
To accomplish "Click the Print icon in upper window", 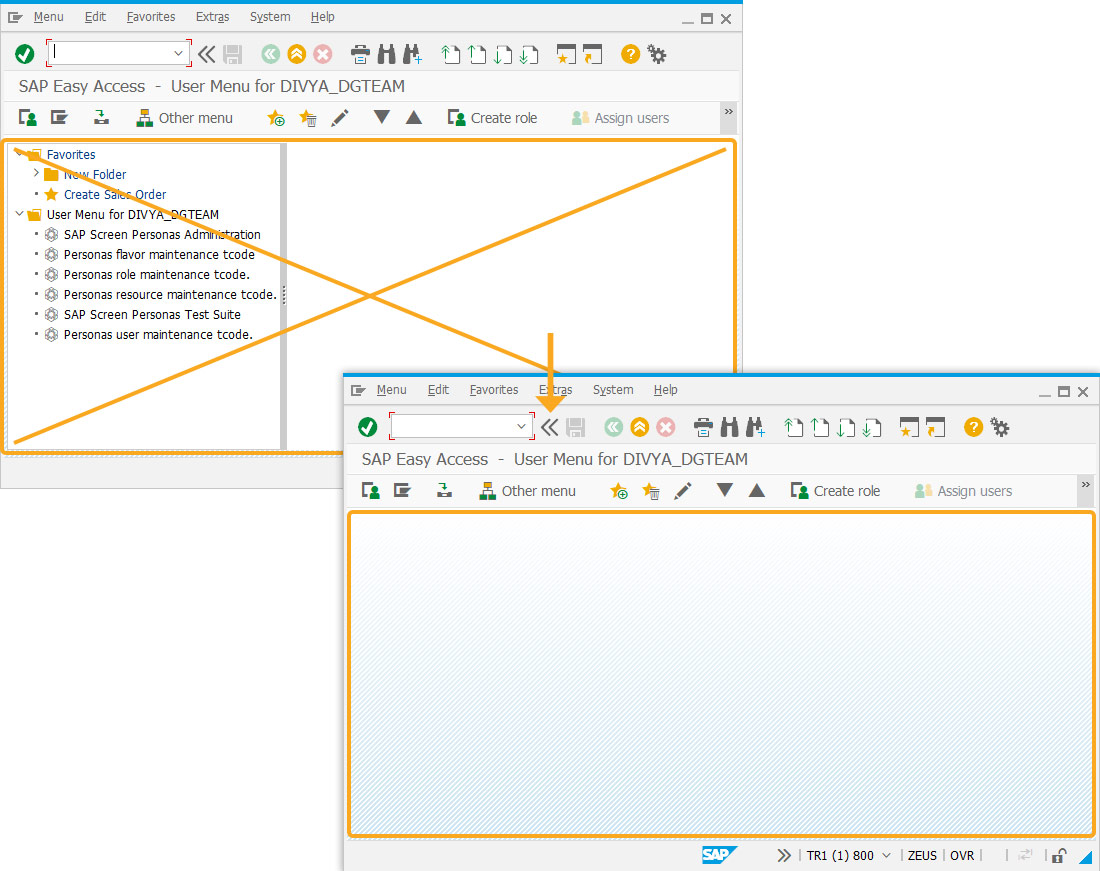I will [360, 54].
